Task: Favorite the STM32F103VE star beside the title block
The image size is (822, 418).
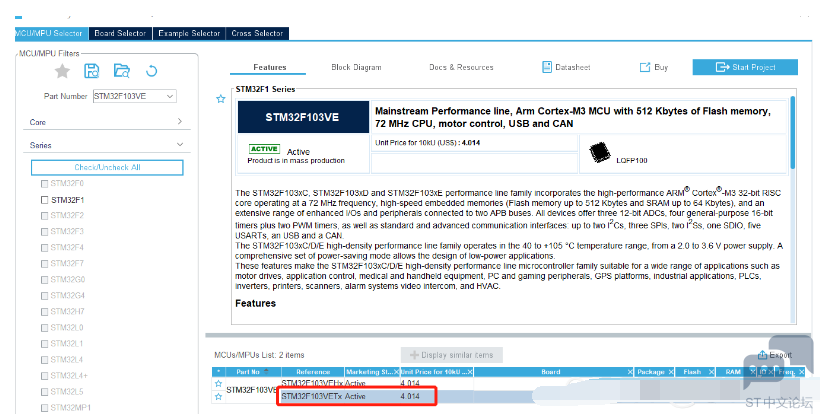Action: (x=221, y=99)
